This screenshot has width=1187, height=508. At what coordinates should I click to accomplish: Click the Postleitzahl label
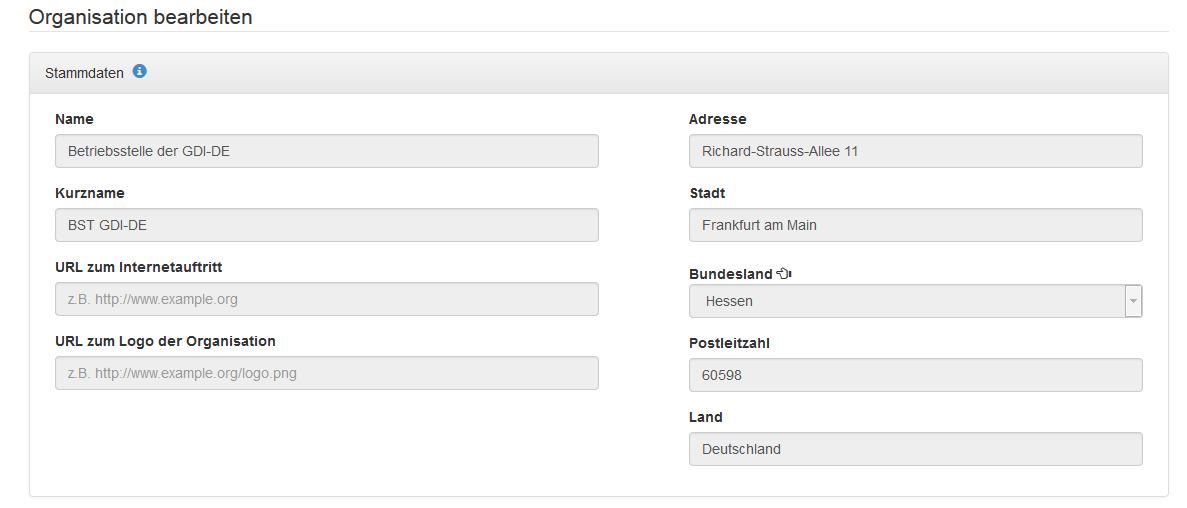point(729,343)
